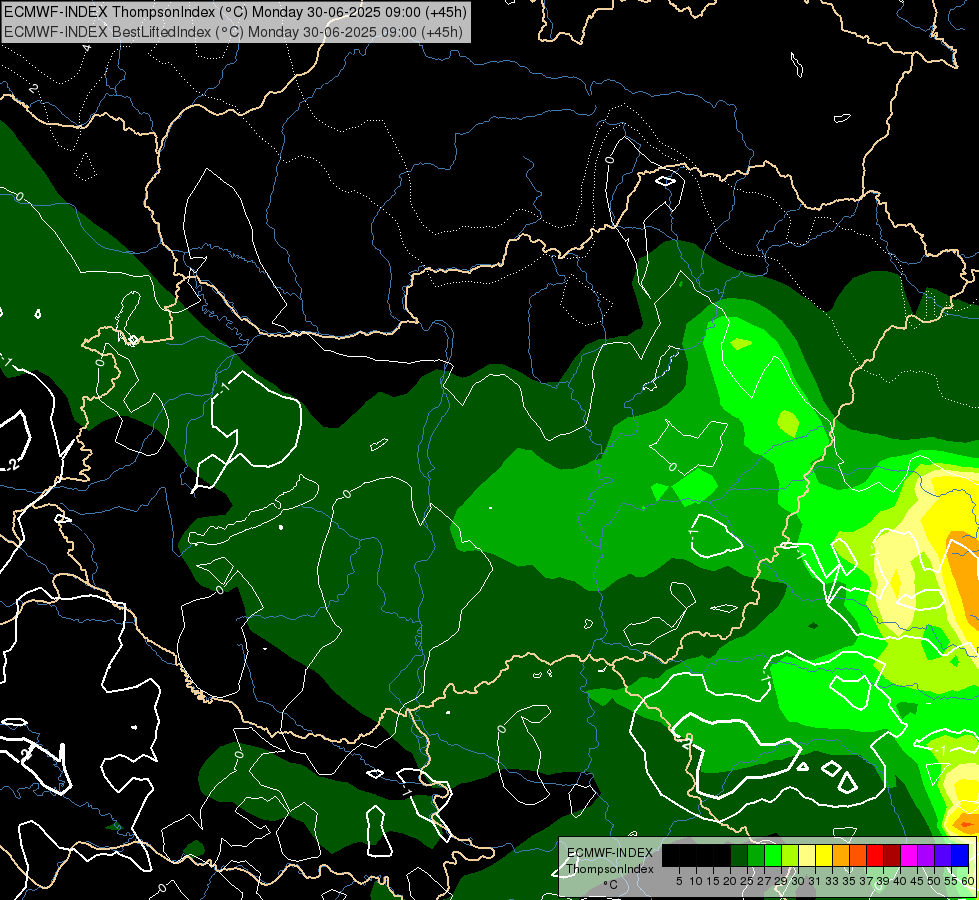Viewport: 979px width, 900px height.
Task: Select the orange 33–35 legend swatch
Action: coord(841,855)
